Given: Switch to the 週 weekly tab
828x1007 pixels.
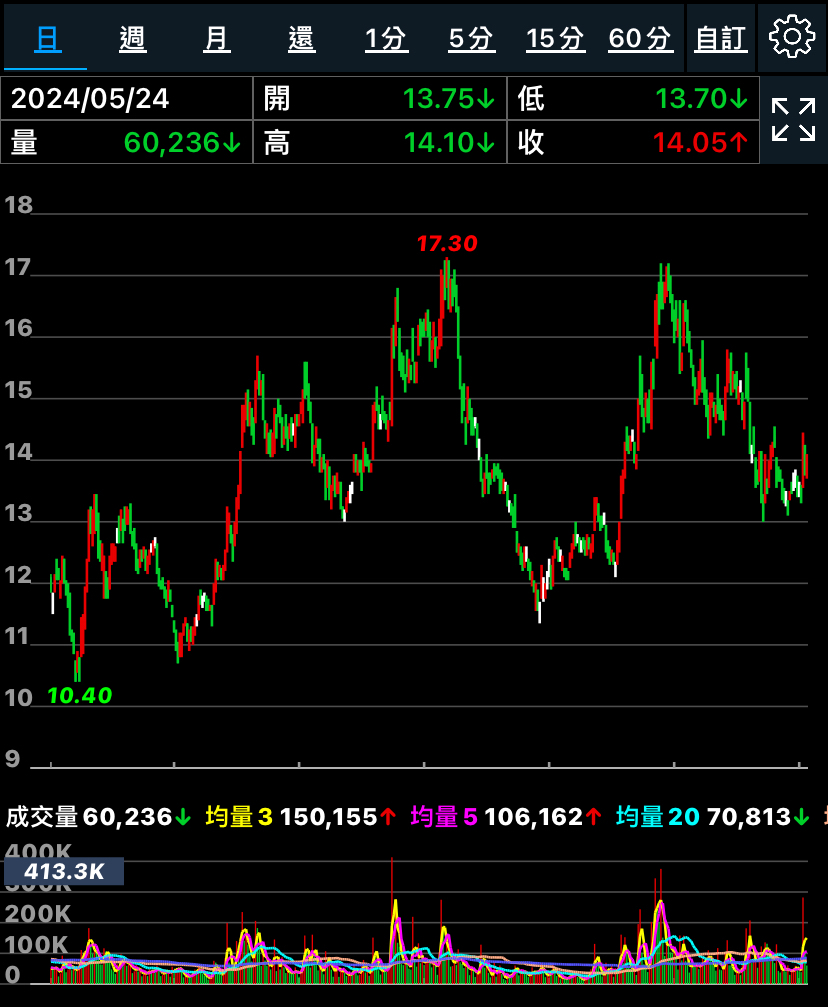Looking at the screenshot, I should (133, 39).
